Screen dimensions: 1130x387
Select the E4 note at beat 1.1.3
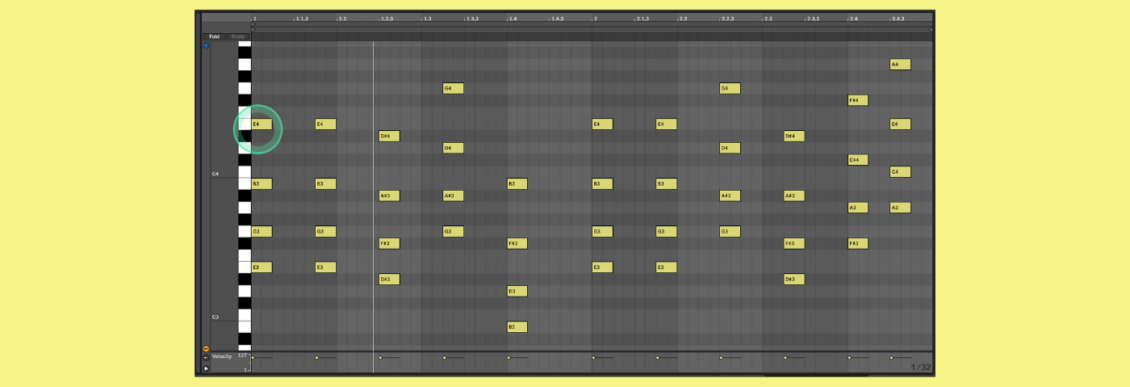(326, 124)
